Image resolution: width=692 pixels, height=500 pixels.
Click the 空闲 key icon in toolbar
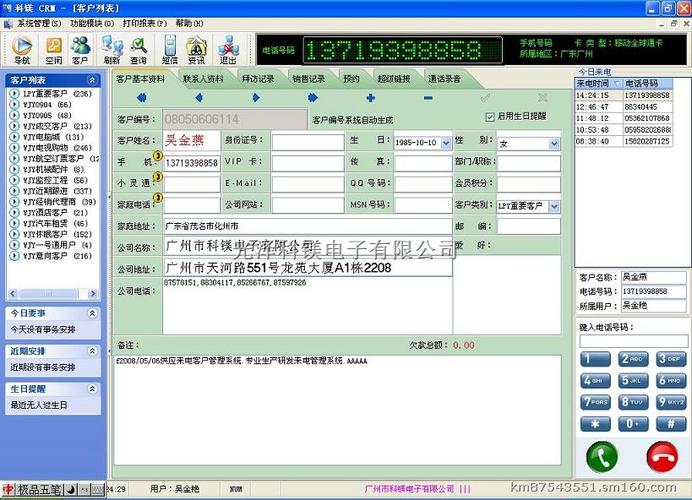(x=54, y=50)
